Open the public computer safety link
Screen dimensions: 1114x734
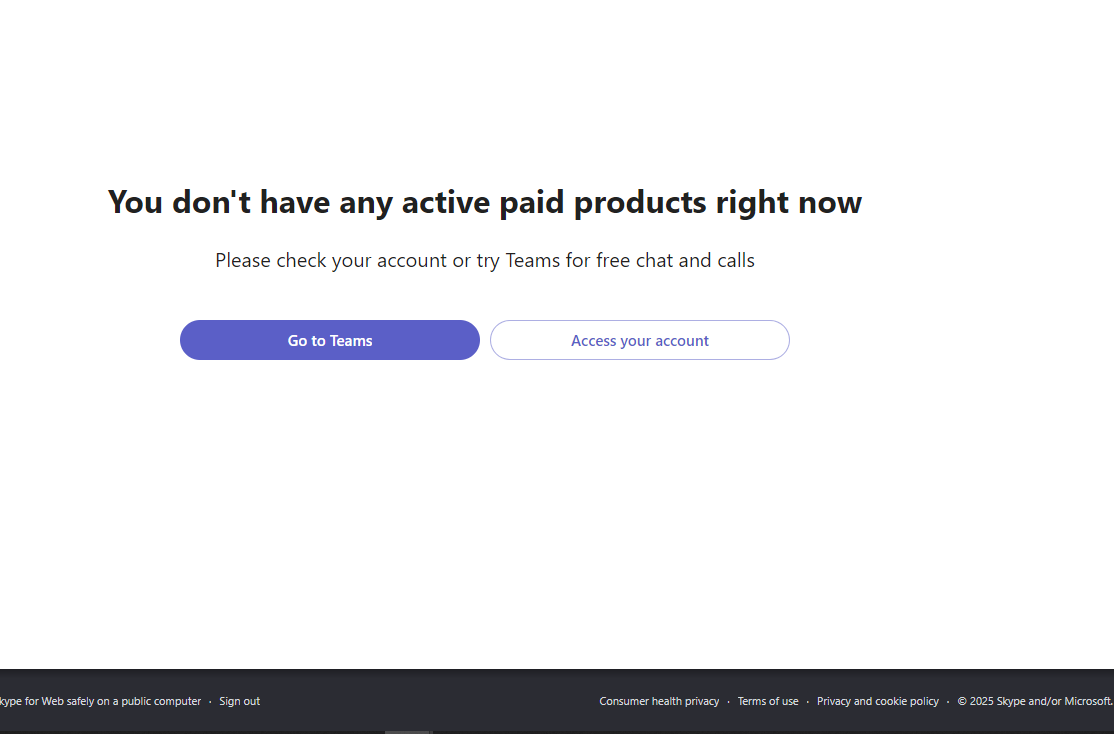(x=100, y=701)
